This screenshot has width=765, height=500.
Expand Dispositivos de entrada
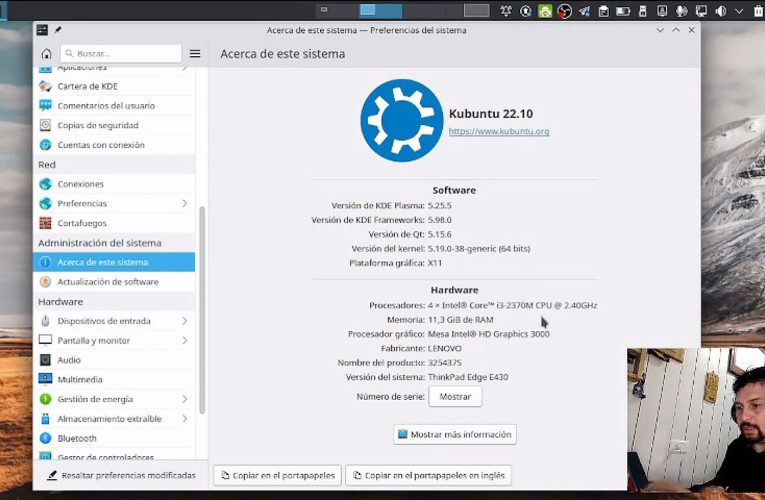click(x=184, y=321)
